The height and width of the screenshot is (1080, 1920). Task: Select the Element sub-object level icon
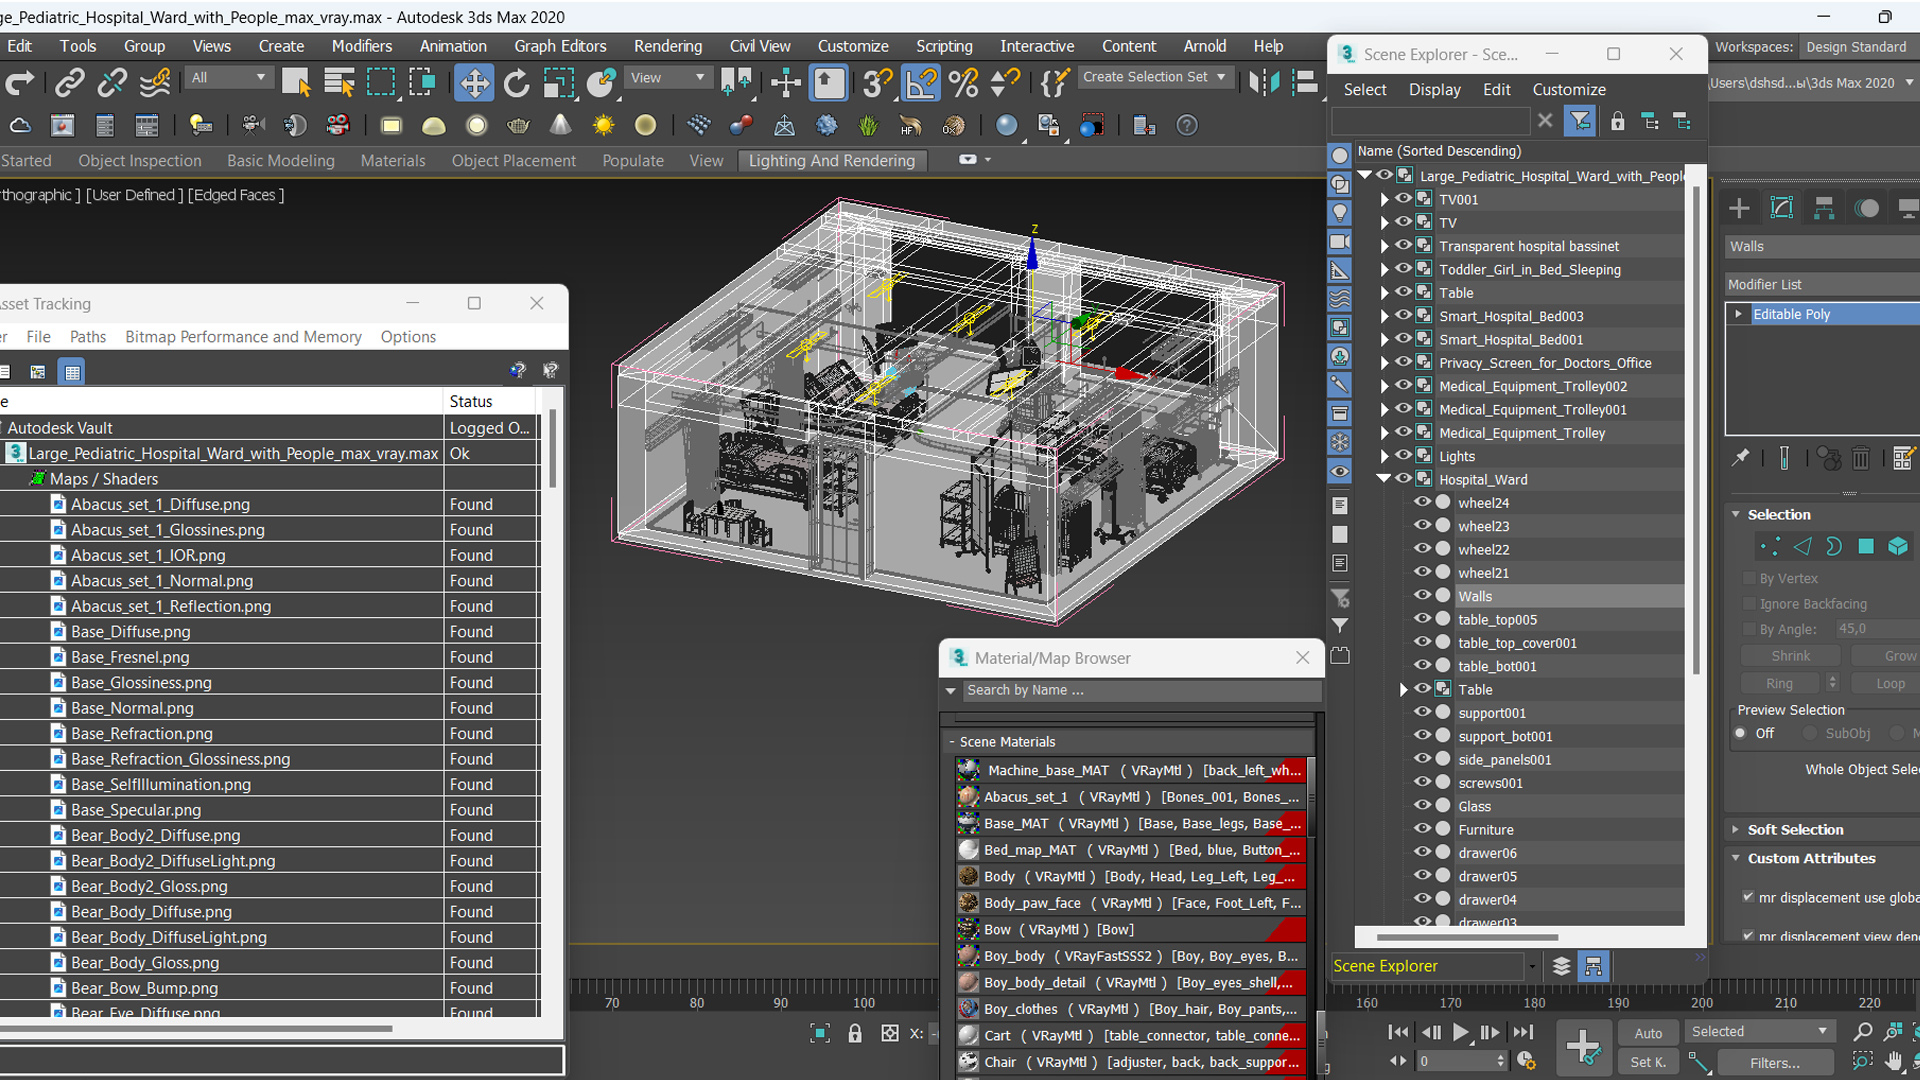pyautogui.click(x=1898, y=546)
